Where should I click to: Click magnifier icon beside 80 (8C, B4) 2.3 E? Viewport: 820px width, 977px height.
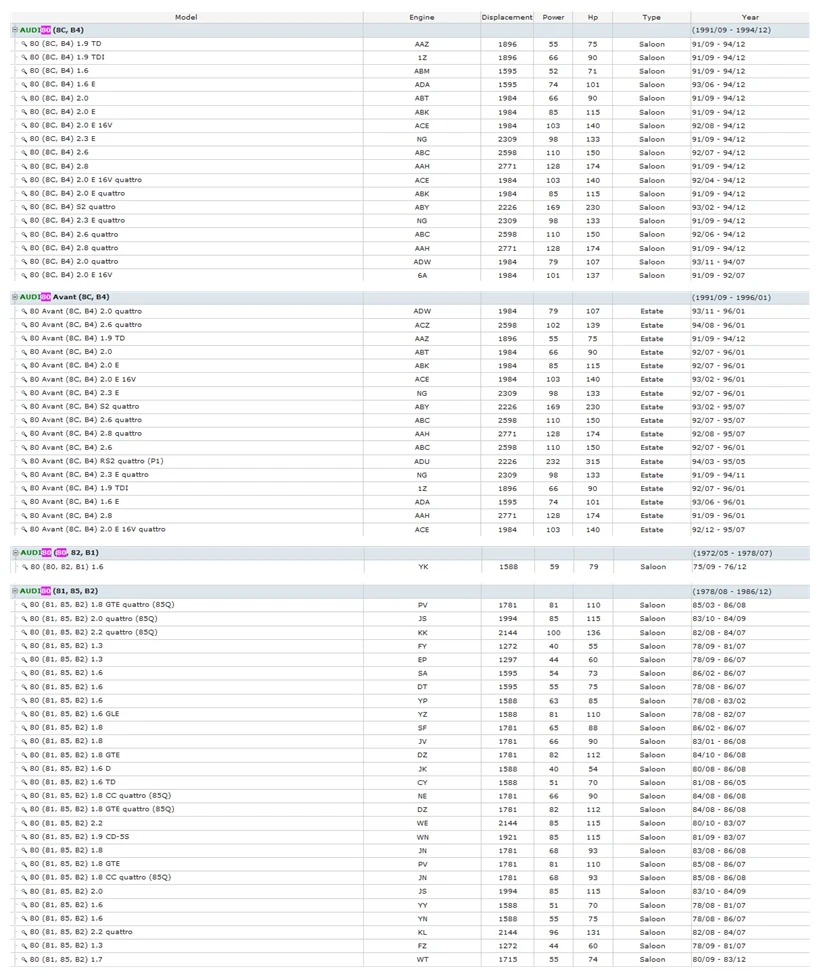tap(24, 140)
